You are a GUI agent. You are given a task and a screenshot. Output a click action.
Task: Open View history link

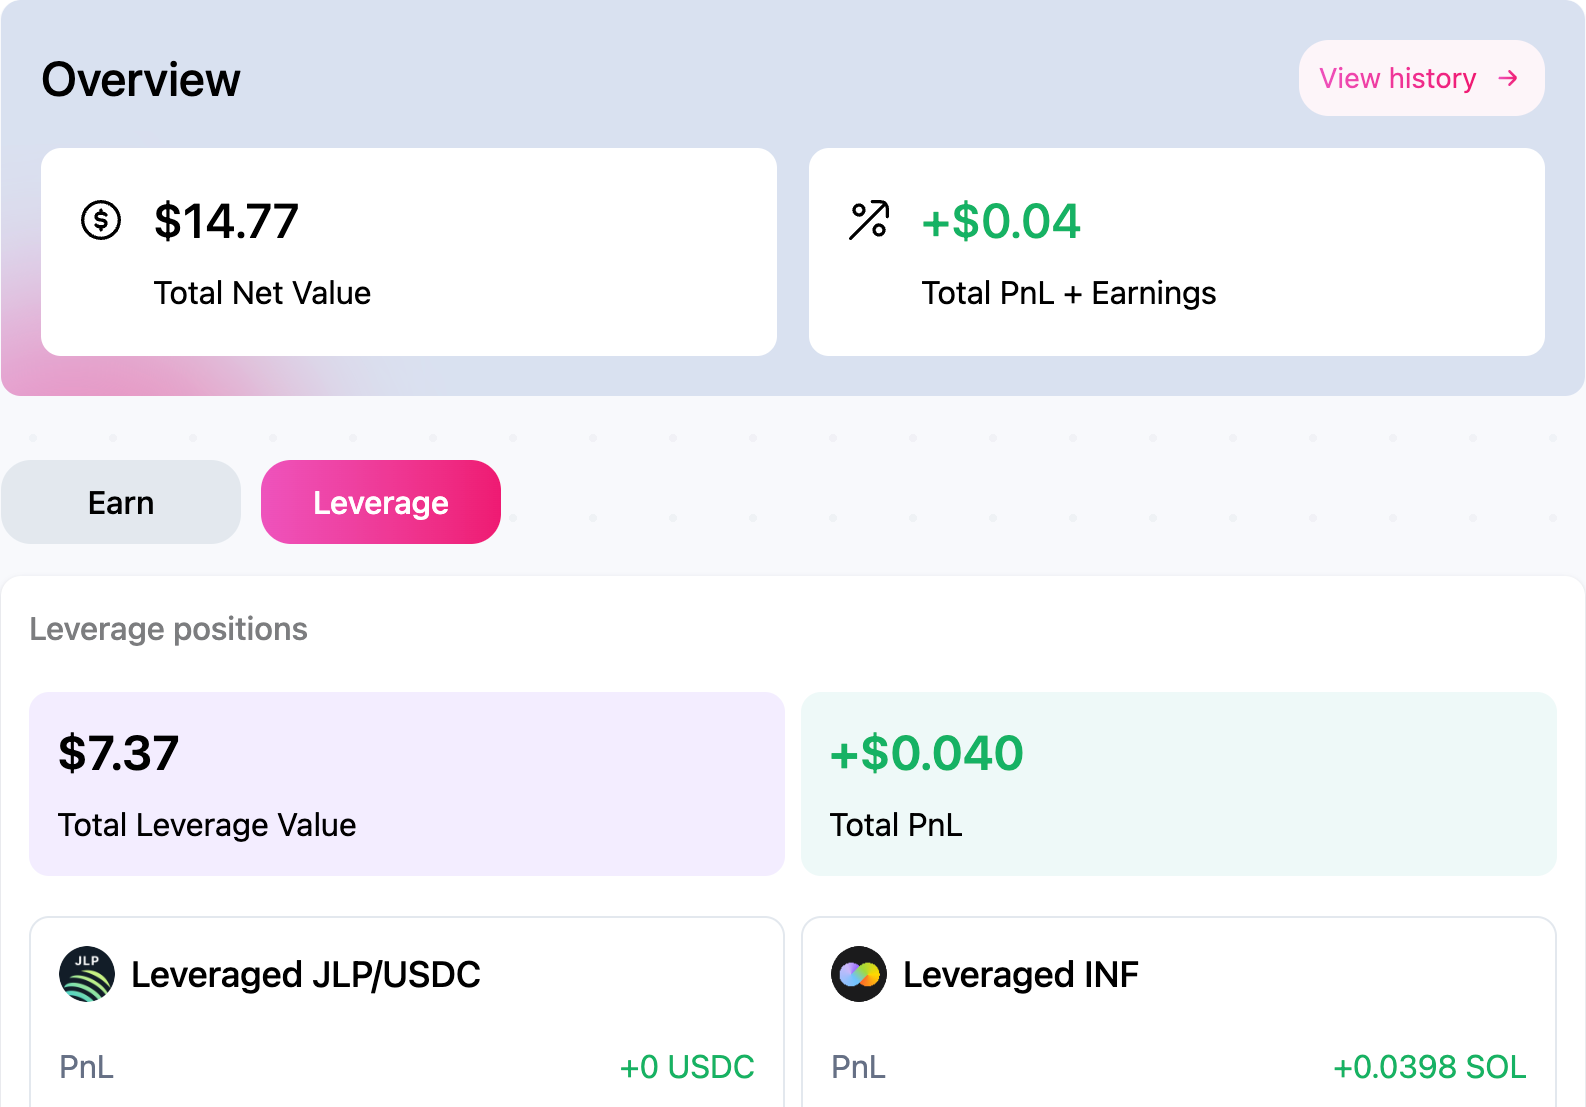[1398, 78]
